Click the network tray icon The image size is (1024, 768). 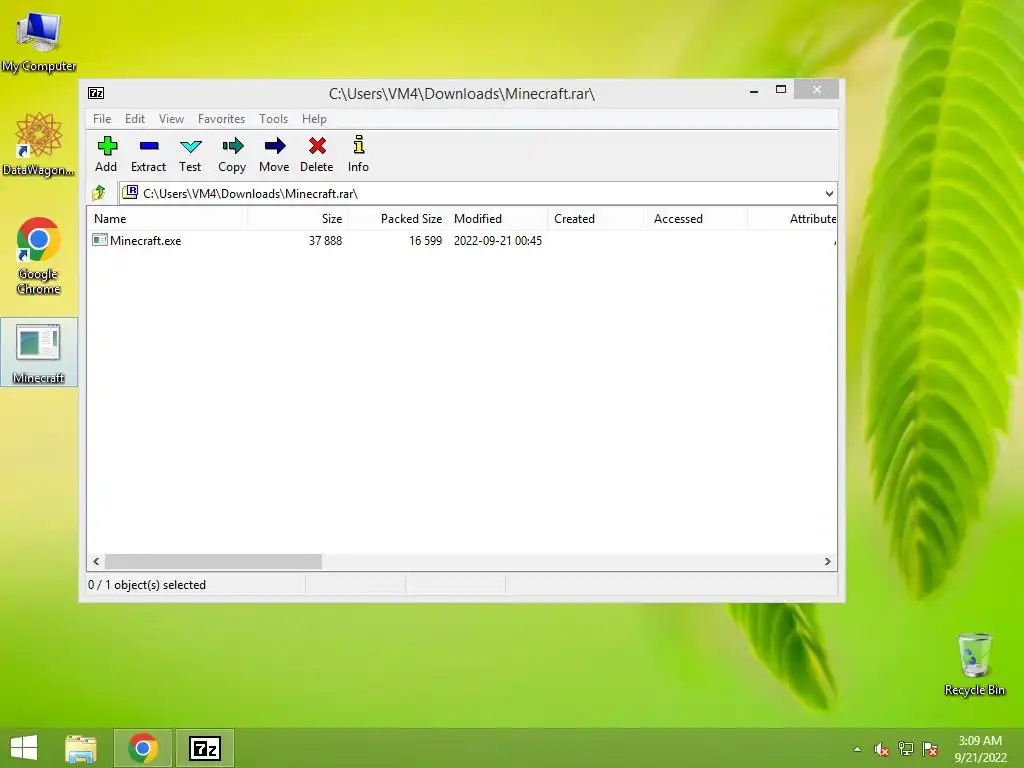(906, 749)
